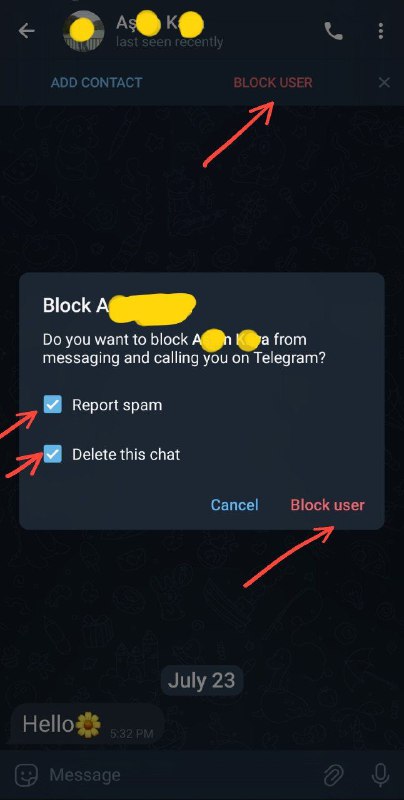Tap the microphone voice message icon
The width and height of the screenshot is (404, 800).
coord(380,776)
